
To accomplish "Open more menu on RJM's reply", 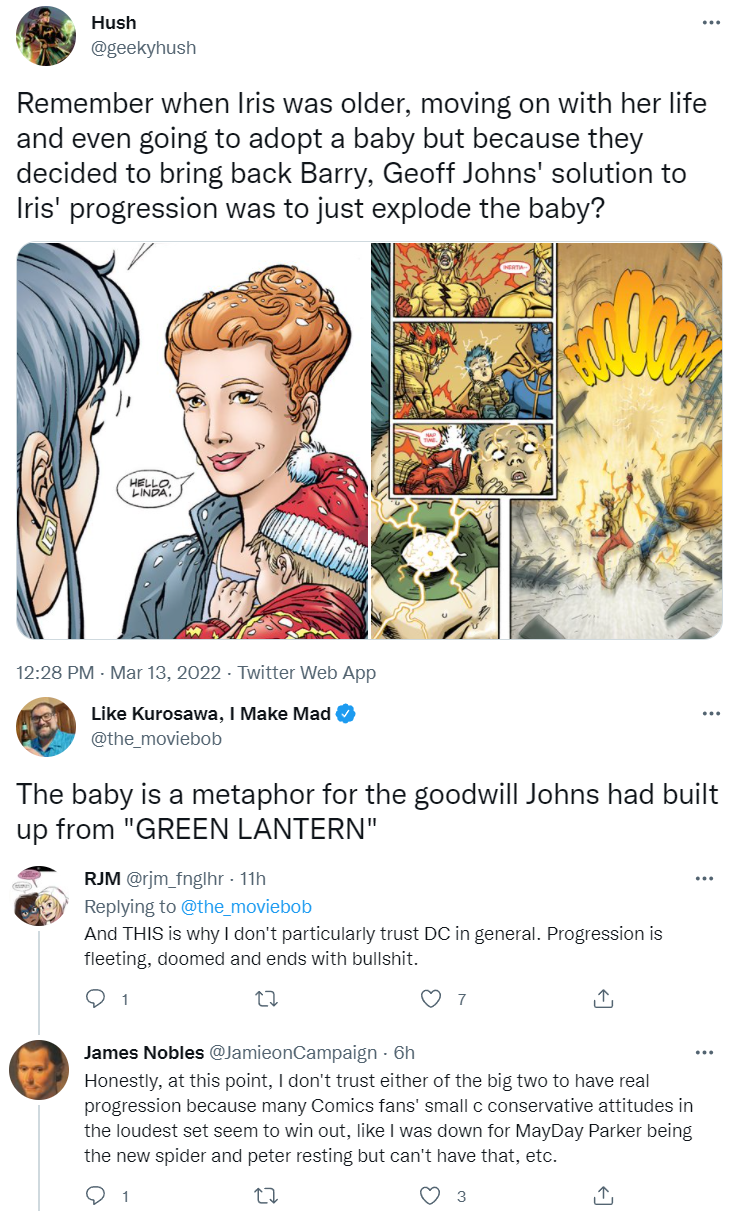I will [704, 879].
